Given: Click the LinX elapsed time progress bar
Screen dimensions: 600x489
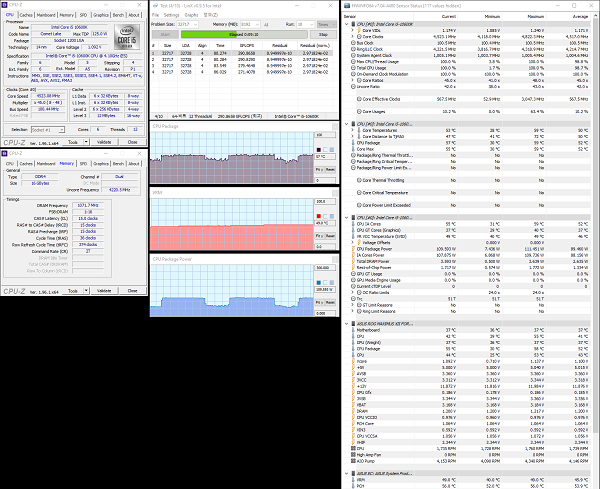Looking at the screenshot, I should coord(244,34).
